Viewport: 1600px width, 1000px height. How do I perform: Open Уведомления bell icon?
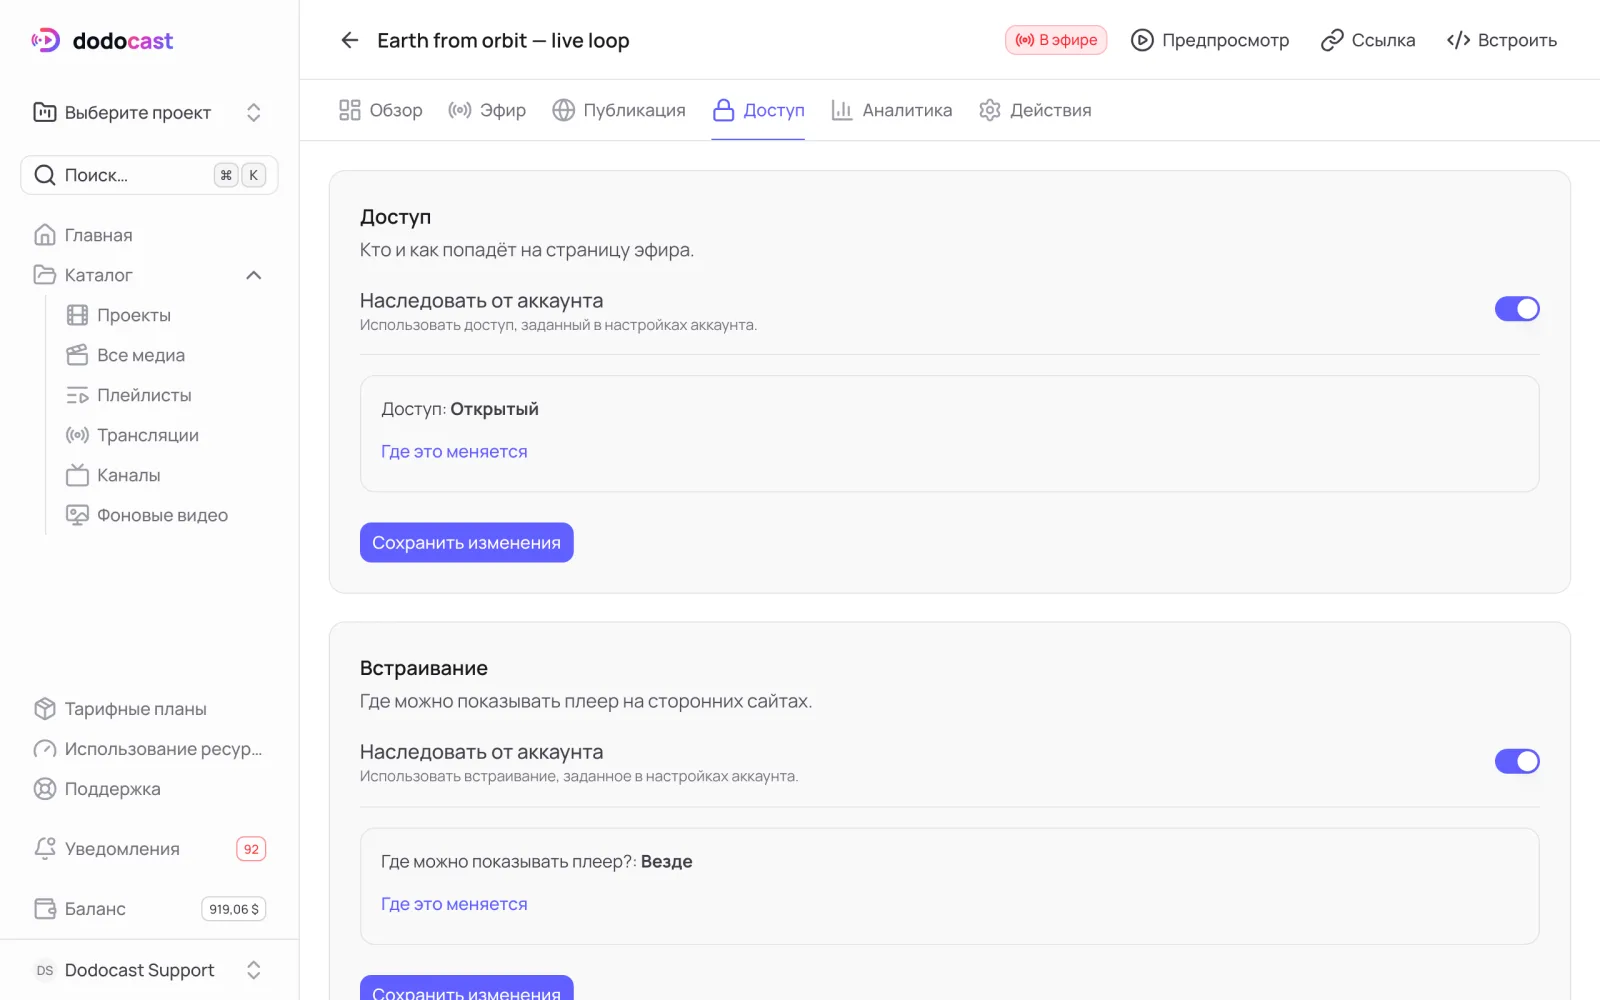point(45,849)
